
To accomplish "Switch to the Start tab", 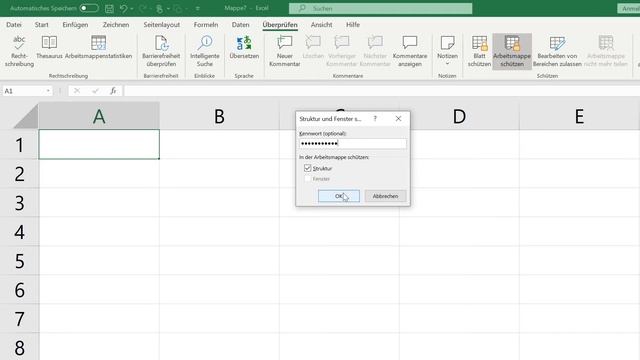I will [42, 24].
